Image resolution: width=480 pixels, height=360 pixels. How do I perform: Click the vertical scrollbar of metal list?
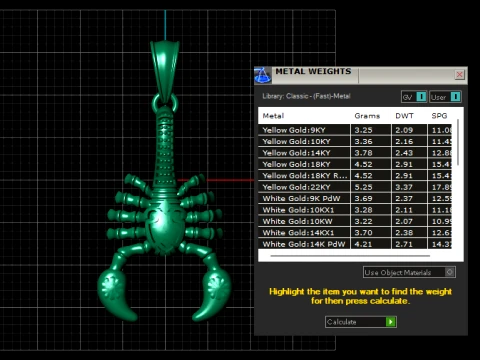[458, 142]
